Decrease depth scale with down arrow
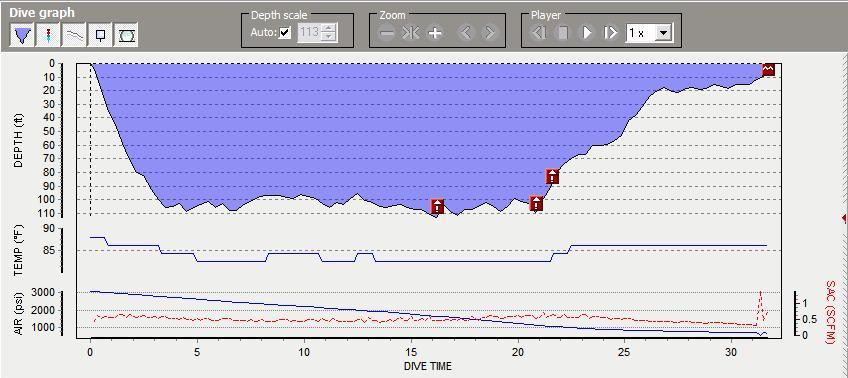Viewport: 848px width, 378px height. coord(328,37)
